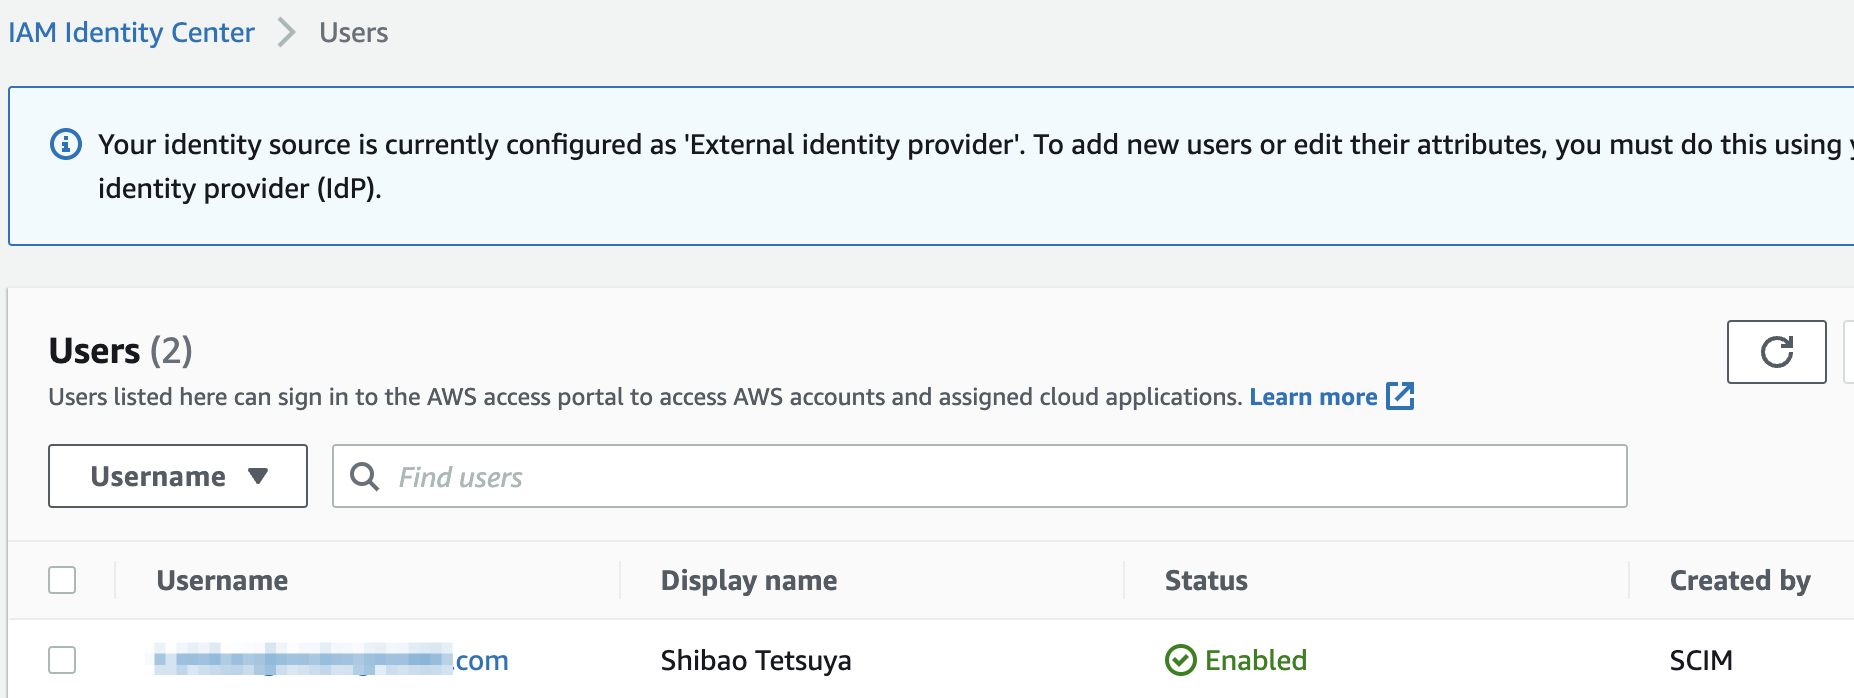This screenshot has width=1854, height=698.
Task: Select the Shibao Tetsuya row checkbox
Action: (62, 660)
